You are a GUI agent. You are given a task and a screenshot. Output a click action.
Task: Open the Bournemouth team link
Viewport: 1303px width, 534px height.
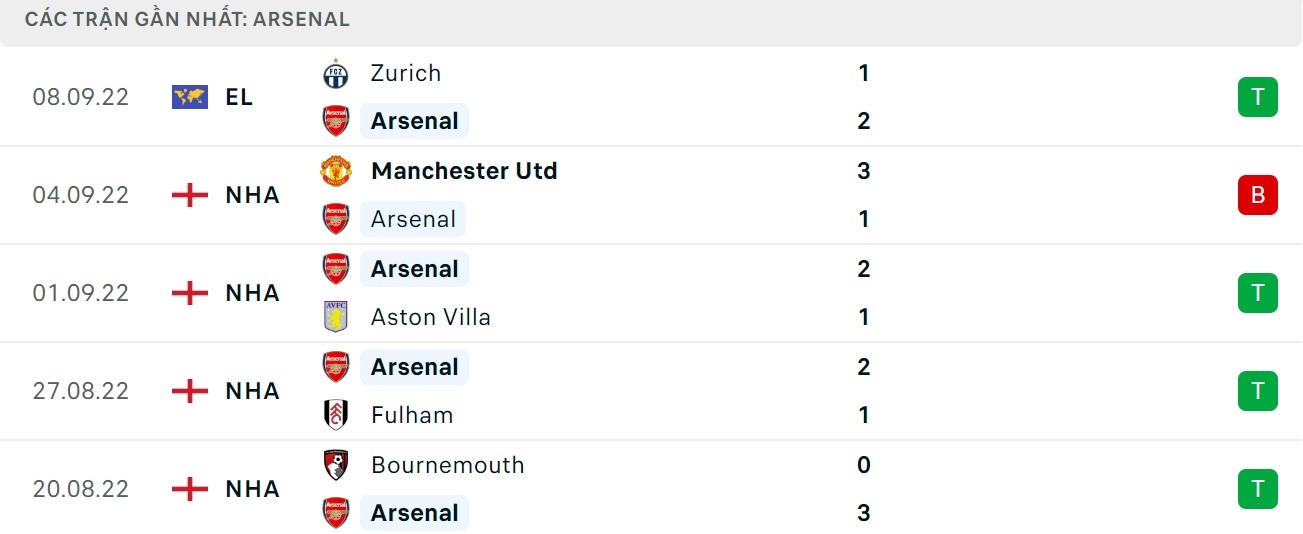tap(447, 465)
